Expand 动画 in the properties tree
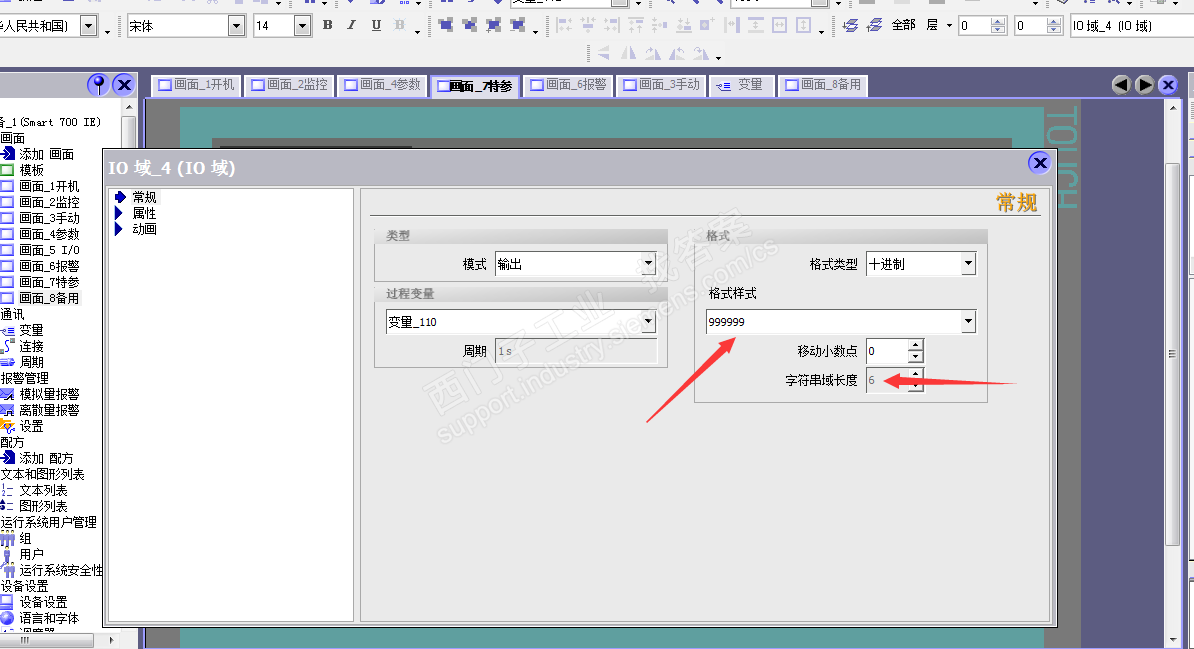Image resolution: width=1194 pixels, height=649 pixels. pyautogui.click(x=119, y=229)
